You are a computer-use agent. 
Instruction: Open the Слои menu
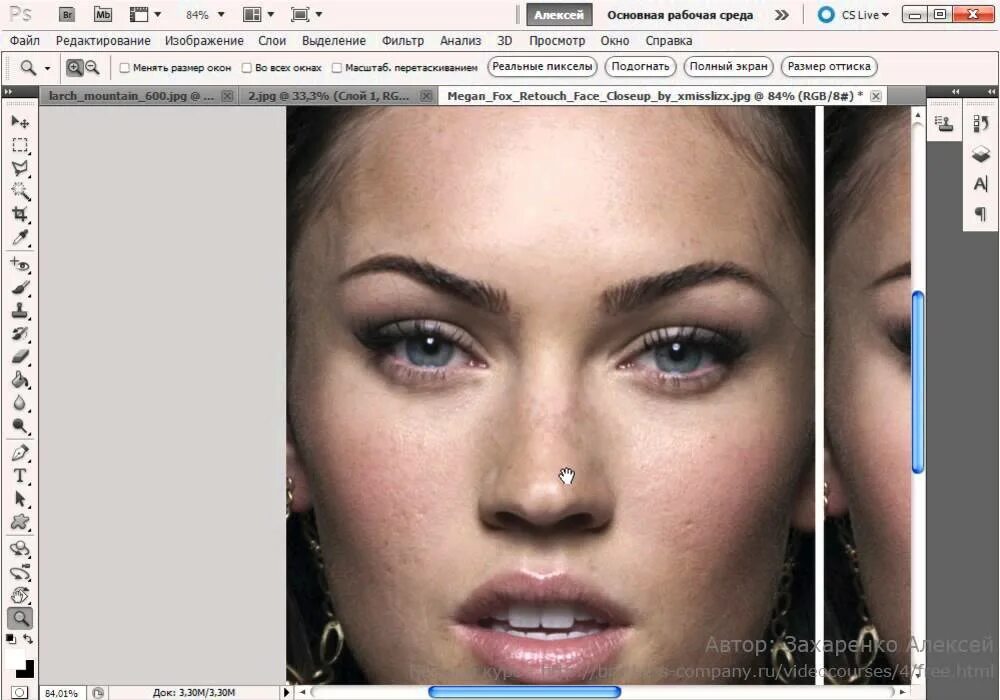[272, 41]
